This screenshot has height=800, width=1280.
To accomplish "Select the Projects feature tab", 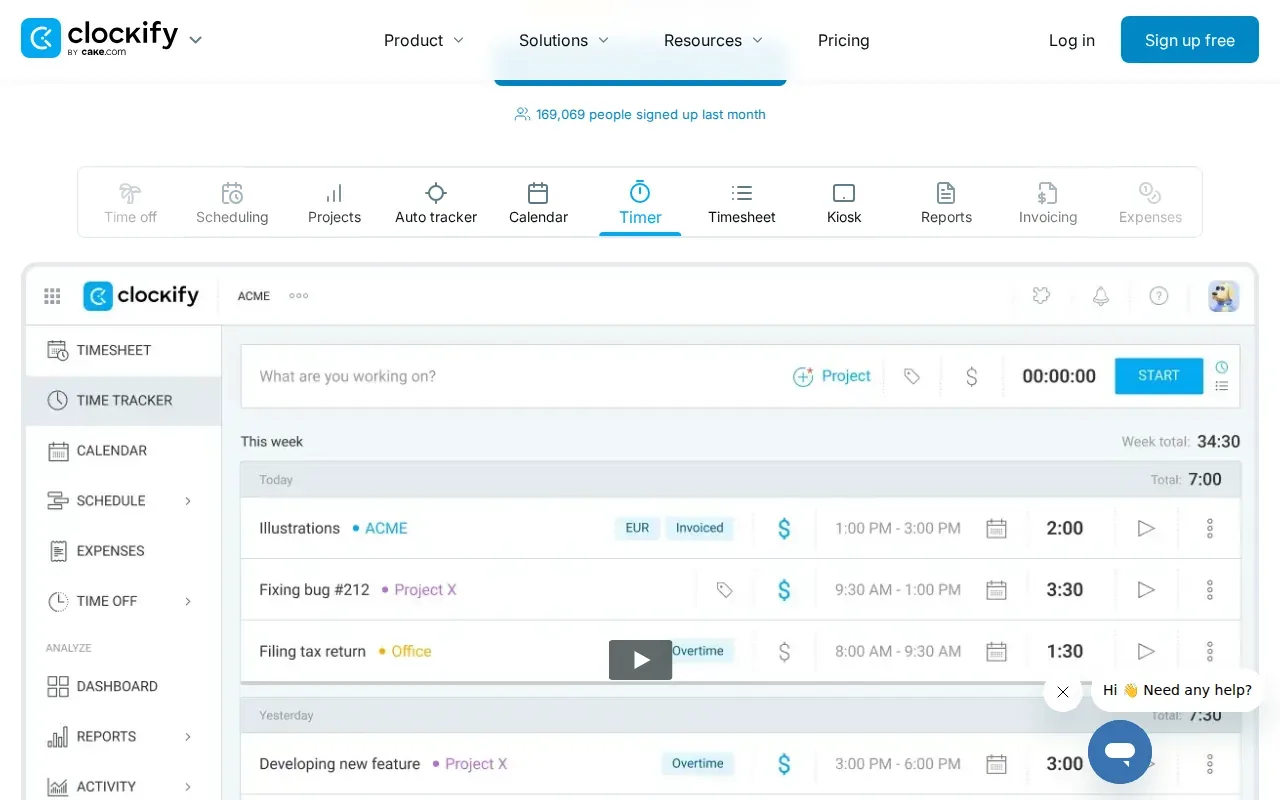I will click(334, 203).
